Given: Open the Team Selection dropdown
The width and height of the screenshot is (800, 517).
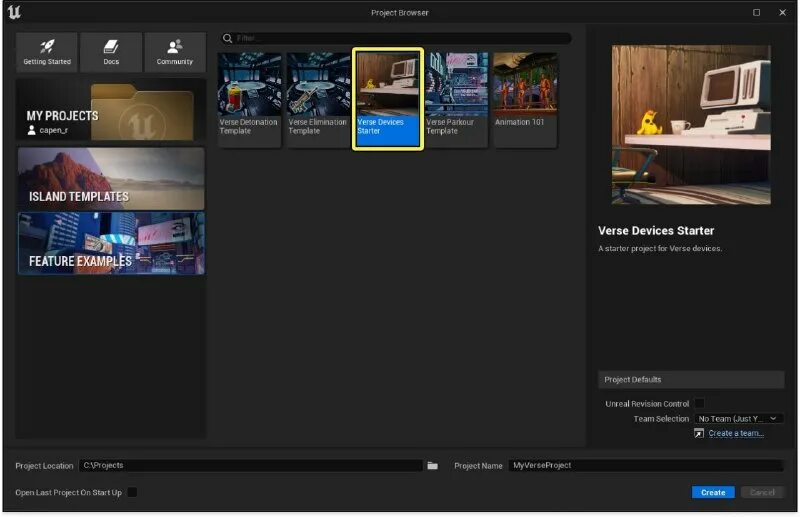Looking at the screenshot, I should [x=738, y=418].
